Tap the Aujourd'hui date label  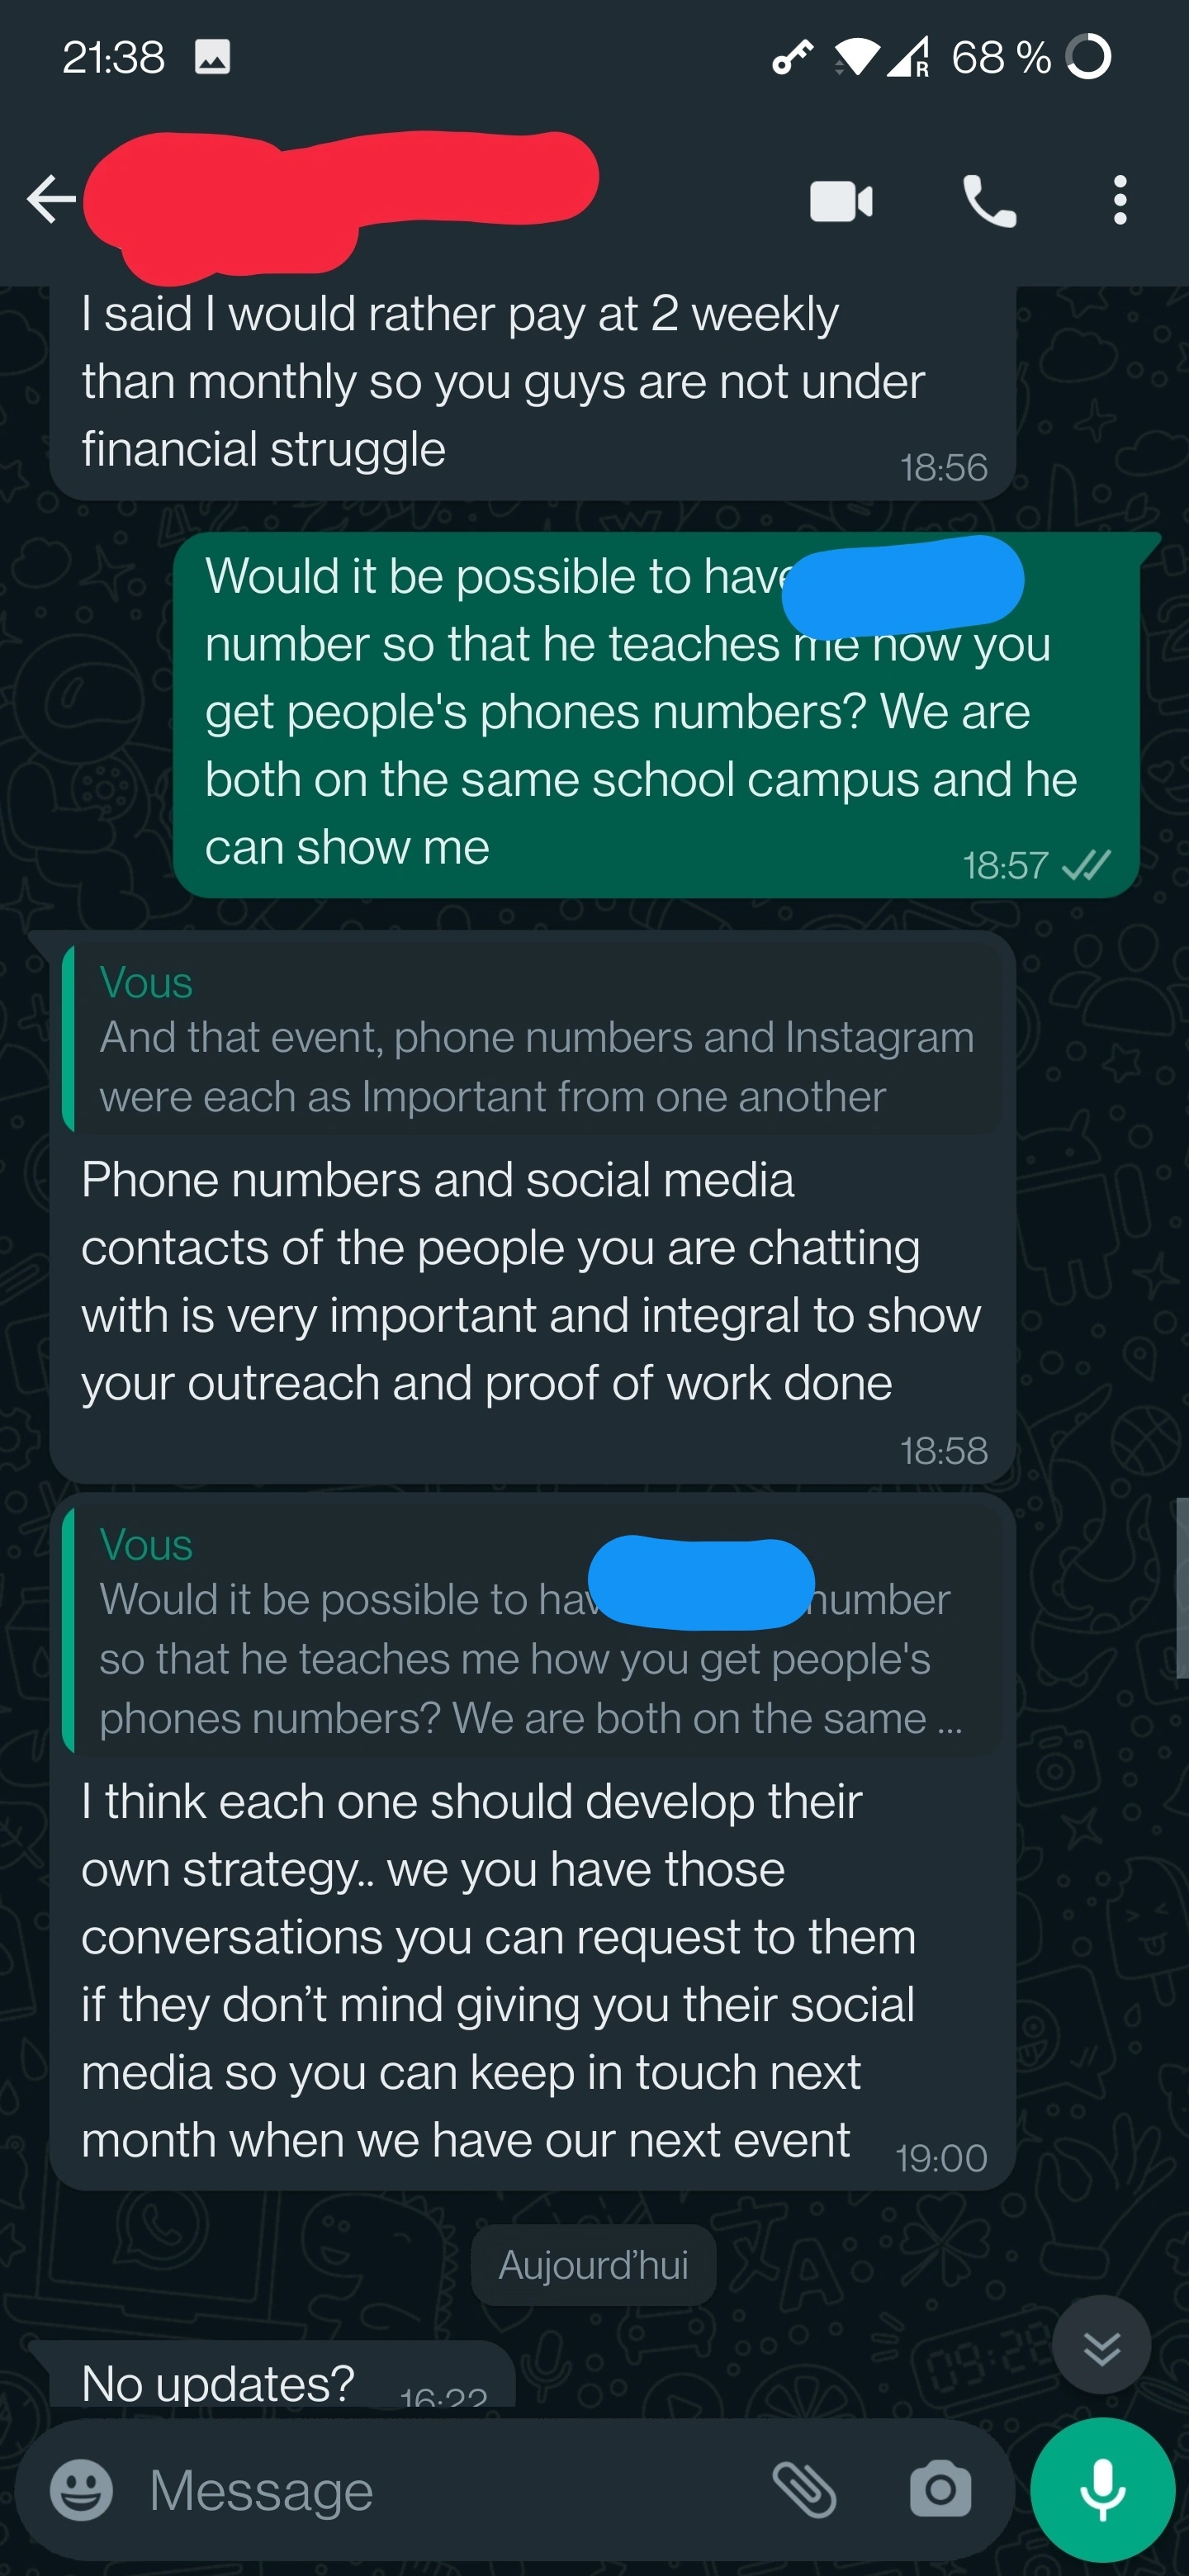(593, 2265)
